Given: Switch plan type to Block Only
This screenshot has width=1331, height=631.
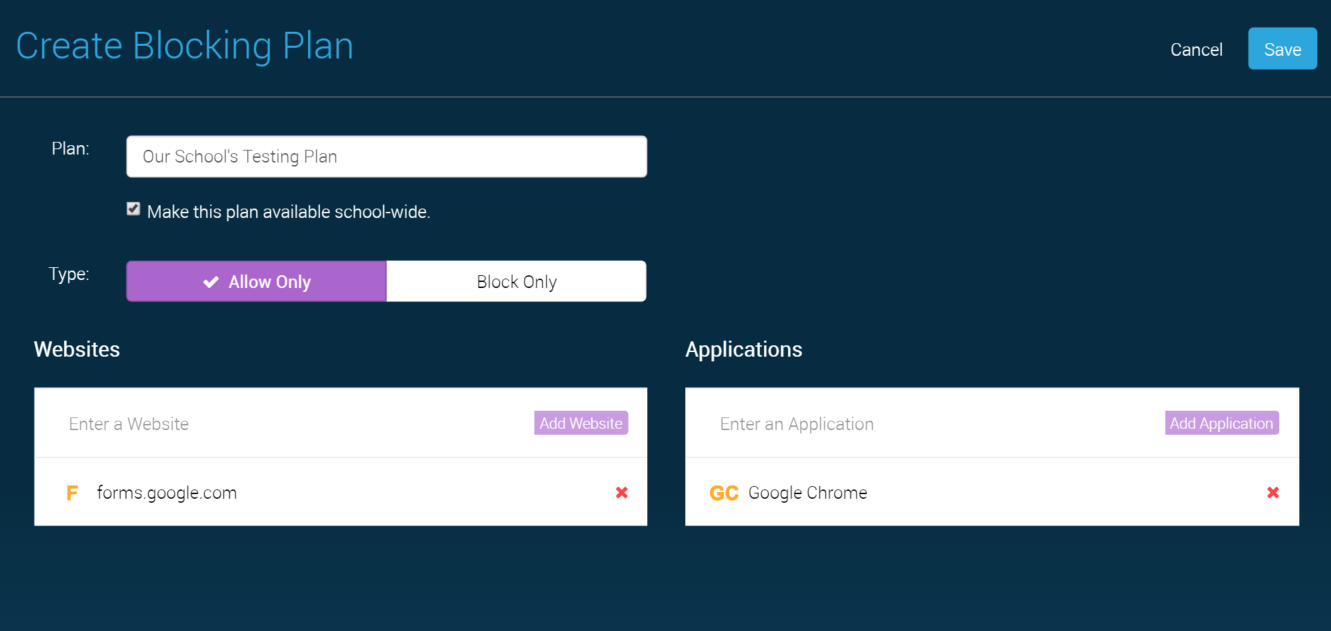Looking at the screenshot, I should [516, 281].
